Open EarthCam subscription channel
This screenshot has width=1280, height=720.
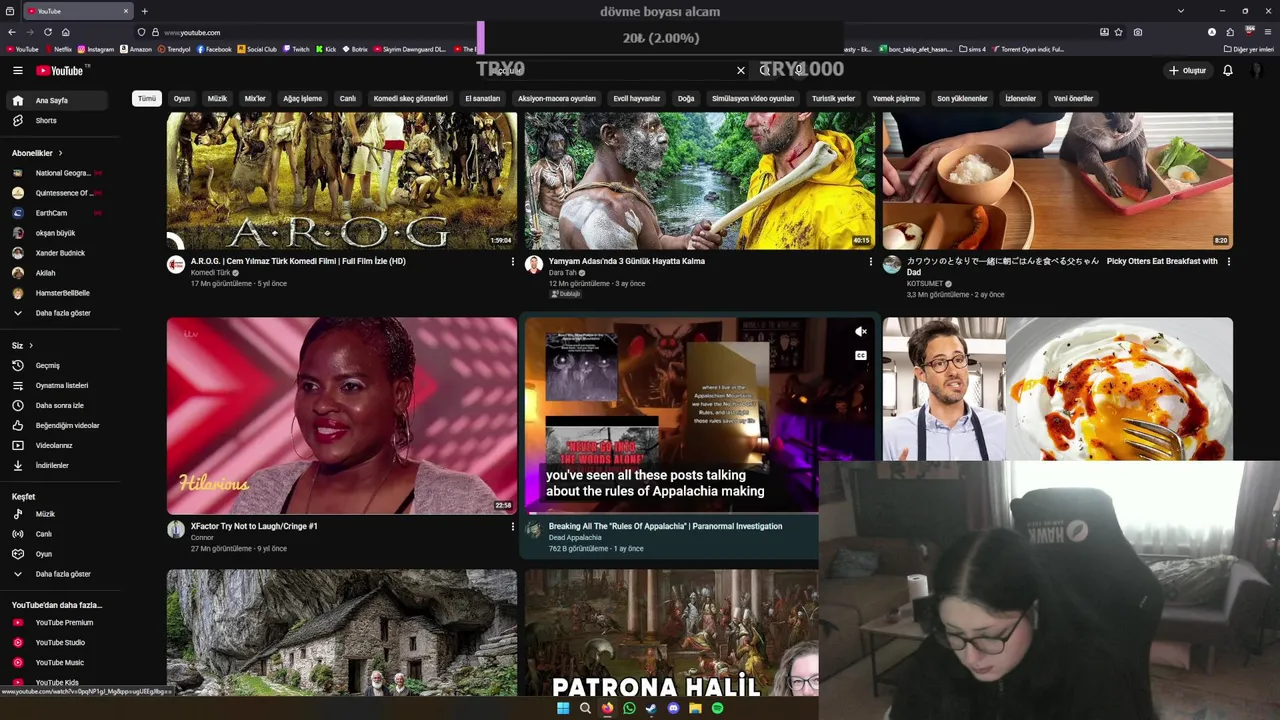point(58,213)
